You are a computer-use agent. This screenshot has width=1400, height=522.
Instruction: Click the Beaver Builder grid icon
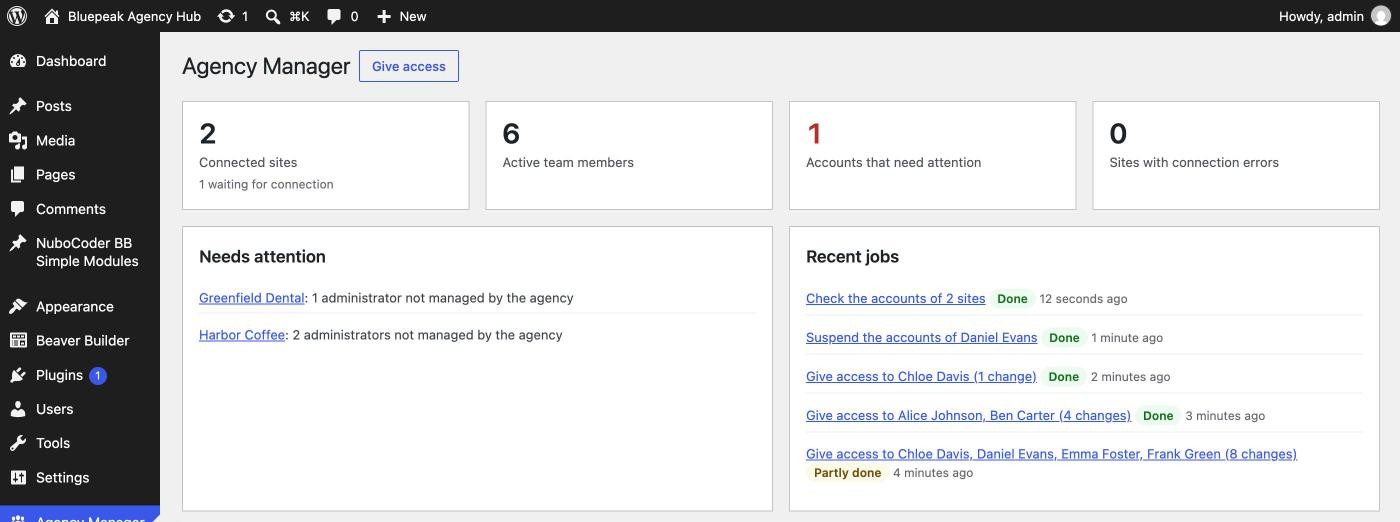[18, 340]
